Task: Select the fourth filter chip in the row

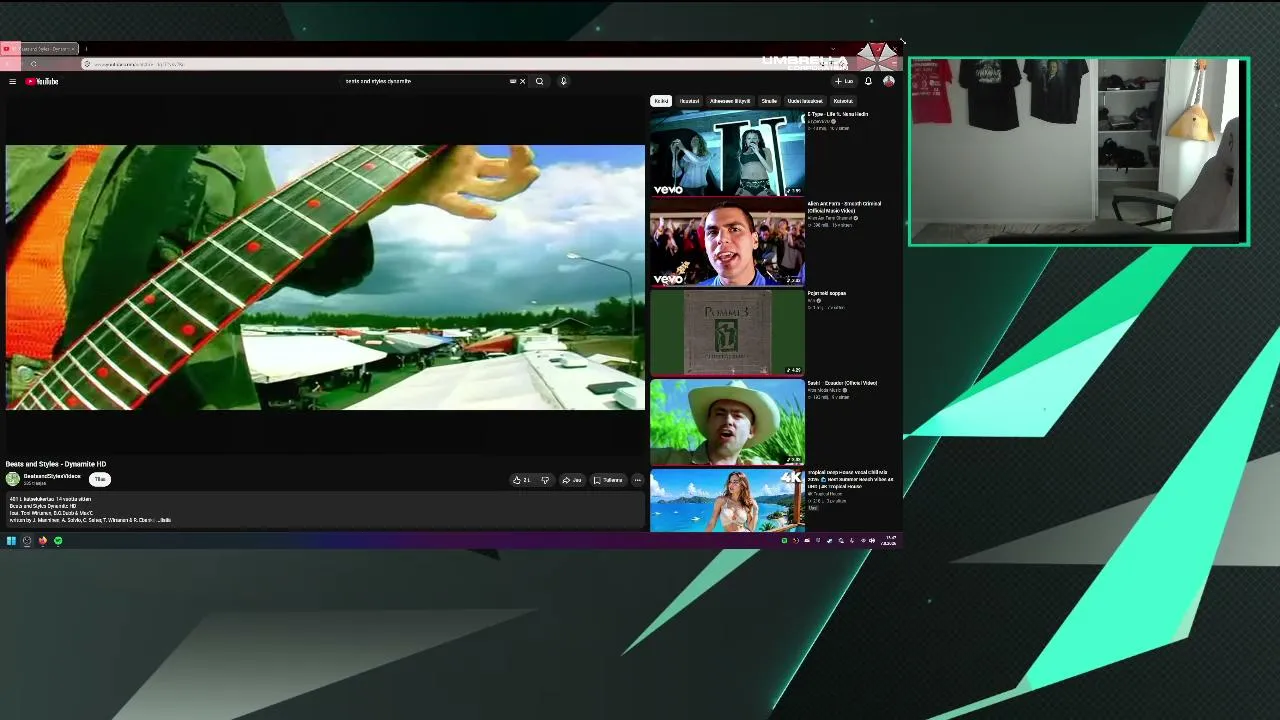Action: click(769, 101)
